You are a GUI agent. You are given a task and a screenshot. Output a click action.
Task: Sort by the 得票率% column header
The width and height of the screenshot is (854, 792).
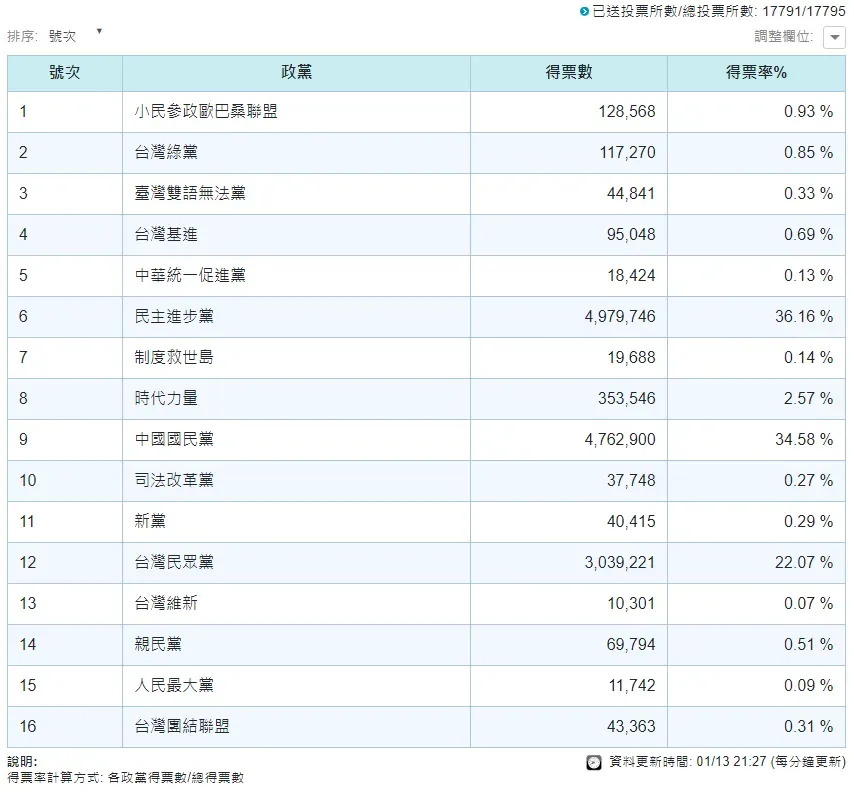coord(757,72)
